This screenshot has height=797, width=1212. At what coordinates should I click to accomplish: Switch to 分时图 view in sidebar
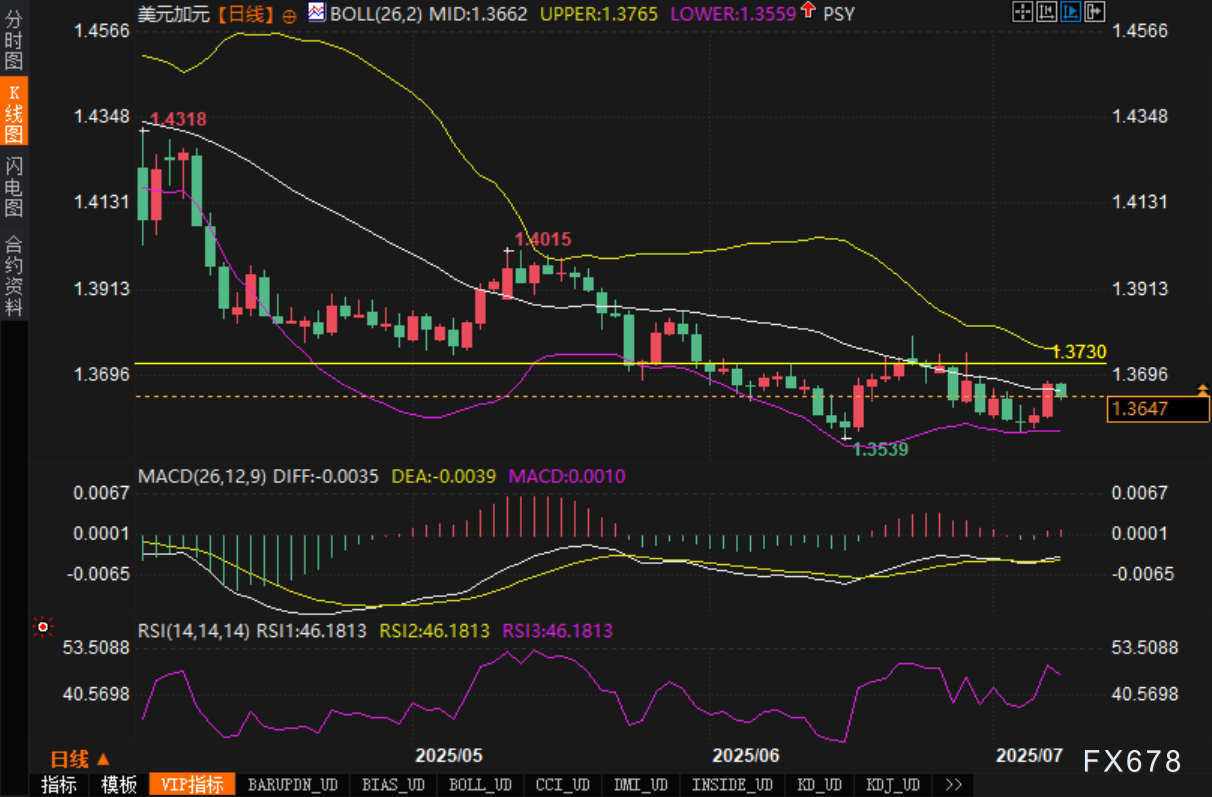point(14,39)
